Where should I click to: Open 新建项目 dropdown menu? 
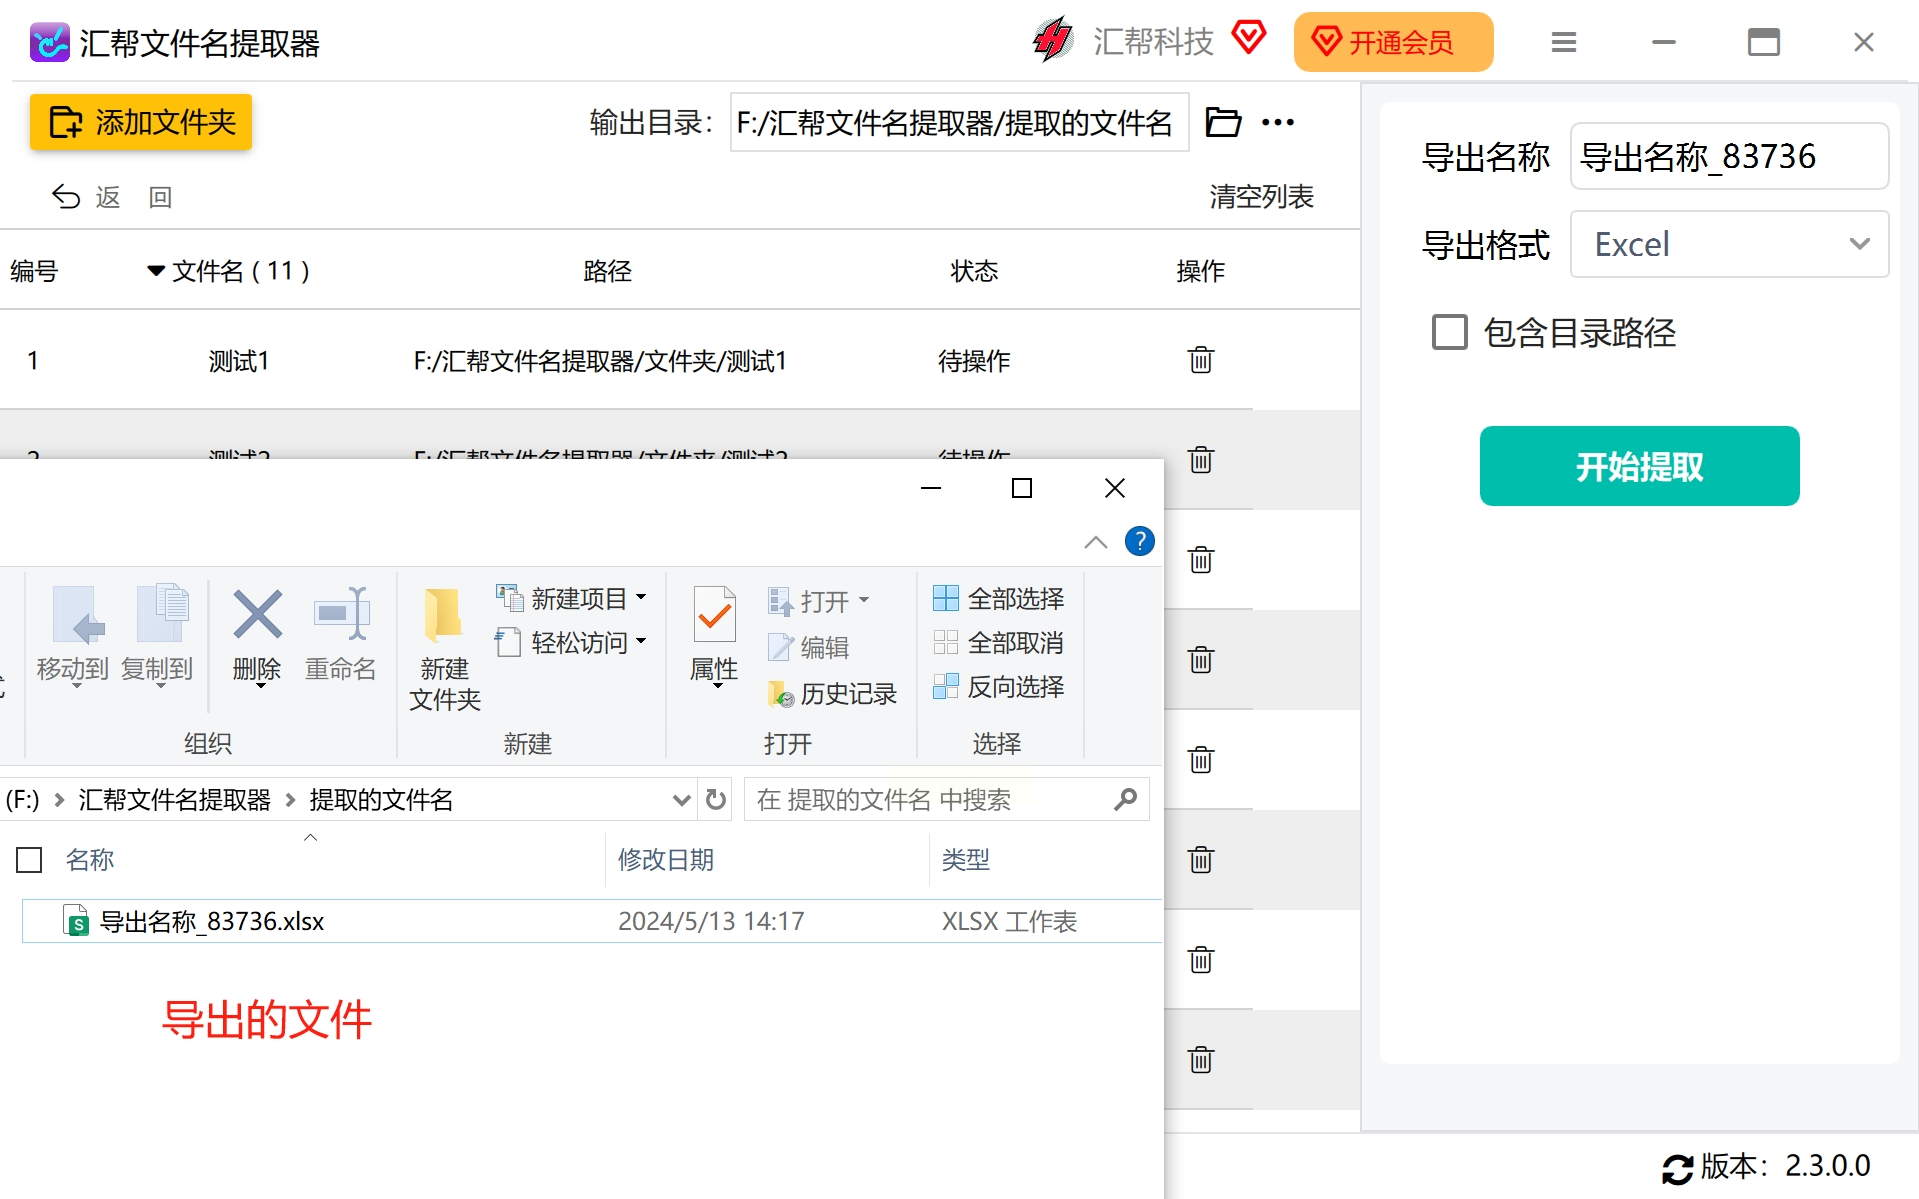click(x=571, y=598)
